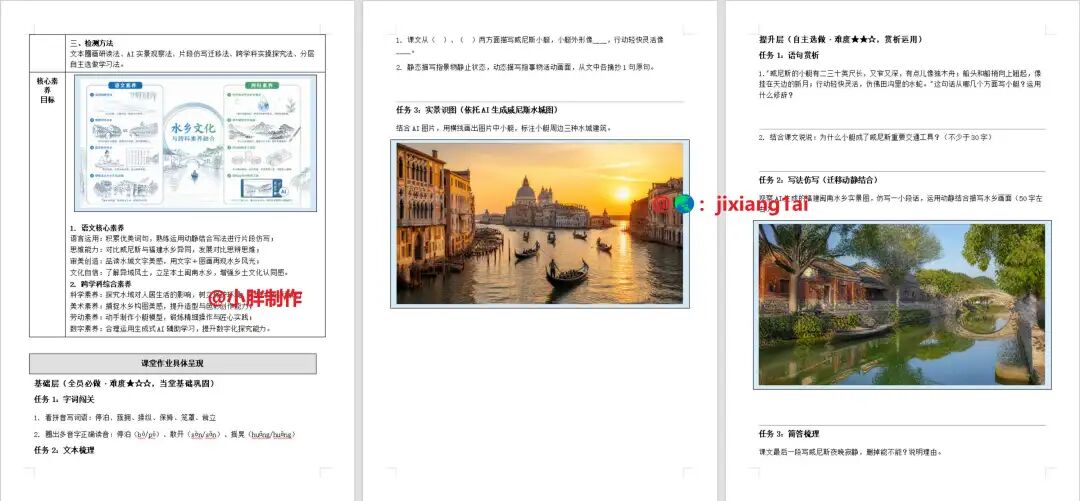Click the question starting '1. 课文从'
The image size is (1080, 501).
[530, 45]
